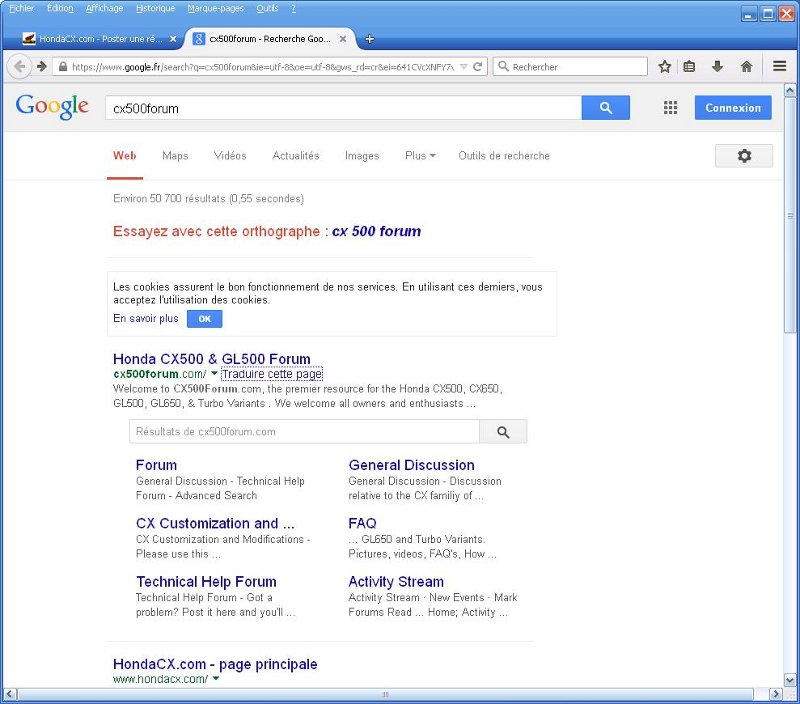
Task: Open HondaCX.com - page principale result
Action: pyautogui.click(x=215, y=664)
